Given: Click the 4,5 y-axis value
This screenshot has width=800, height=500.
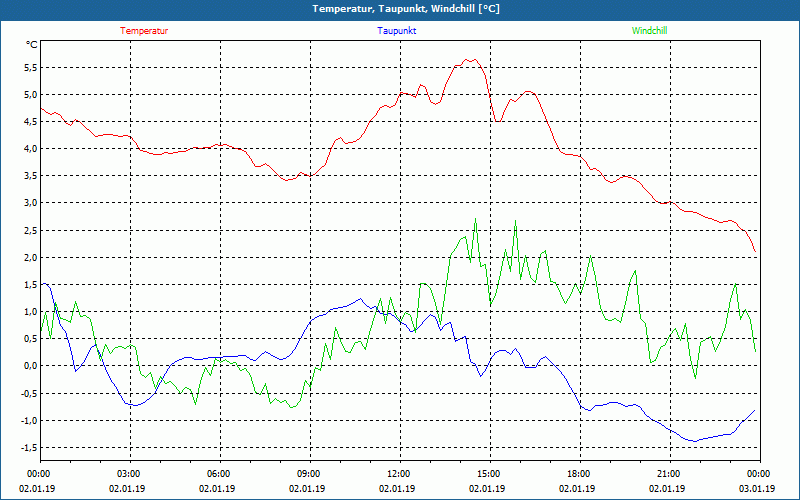Looking at the screenshot, I should pos(30,121).
